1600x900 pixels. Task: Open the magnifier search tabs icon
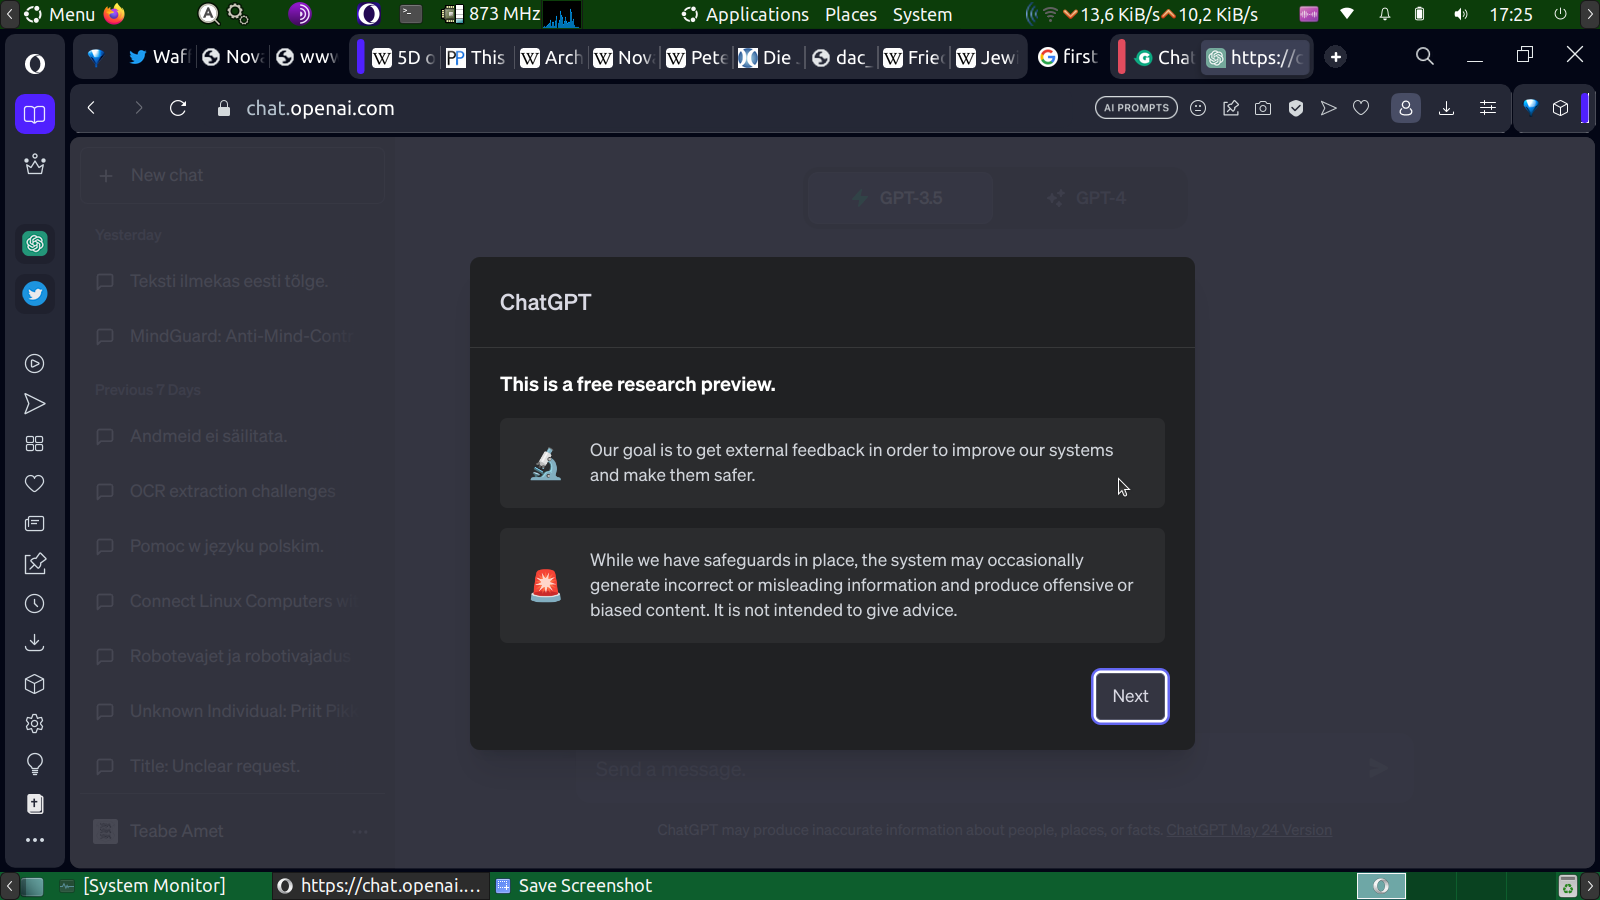1425,57
